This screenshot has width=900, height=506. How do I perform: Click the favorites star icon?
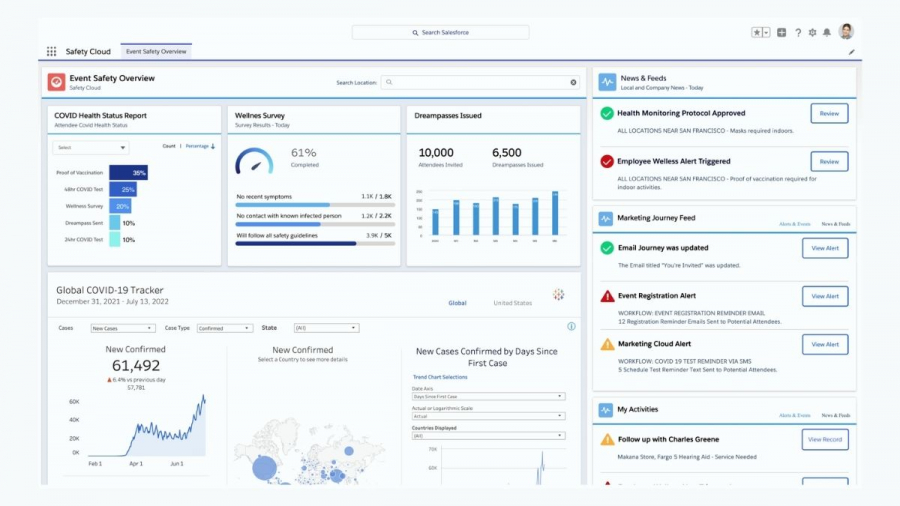pyautogui.click(x=757, y=32)
